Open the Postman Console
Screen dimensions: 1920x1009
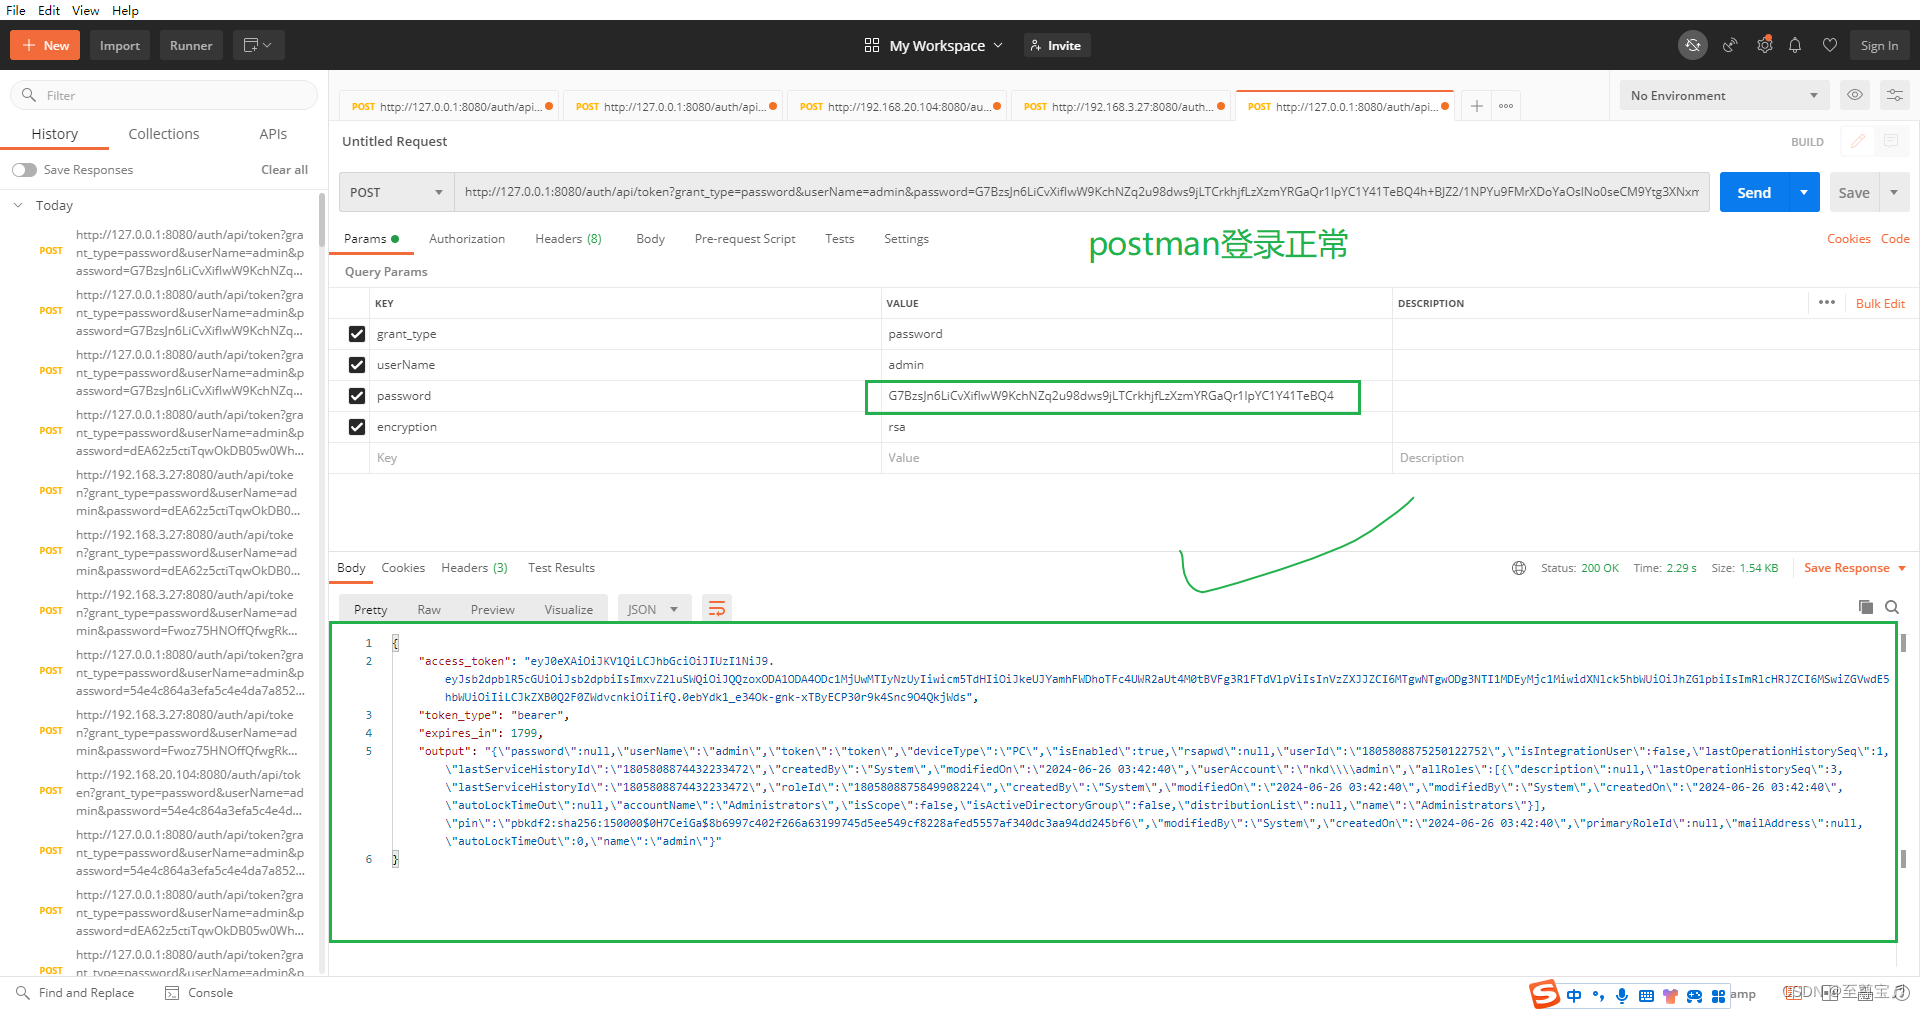(x=198, y=992)
